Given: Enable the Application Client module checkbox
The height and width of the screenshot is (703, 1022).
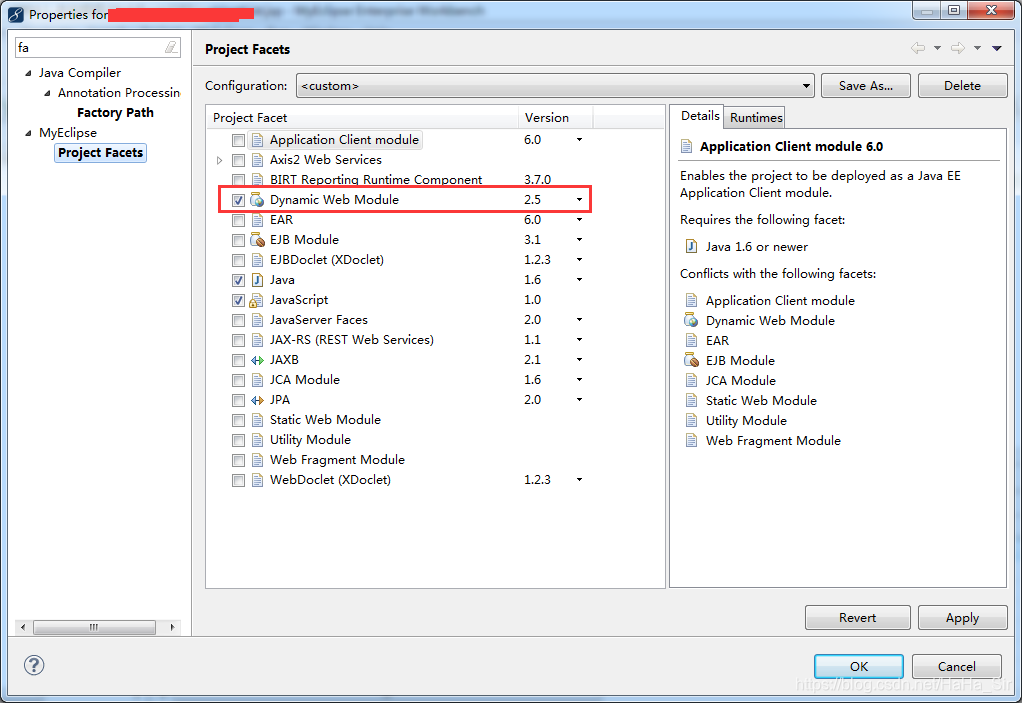Looking at the screenshot, I should [x=239, y=140].
